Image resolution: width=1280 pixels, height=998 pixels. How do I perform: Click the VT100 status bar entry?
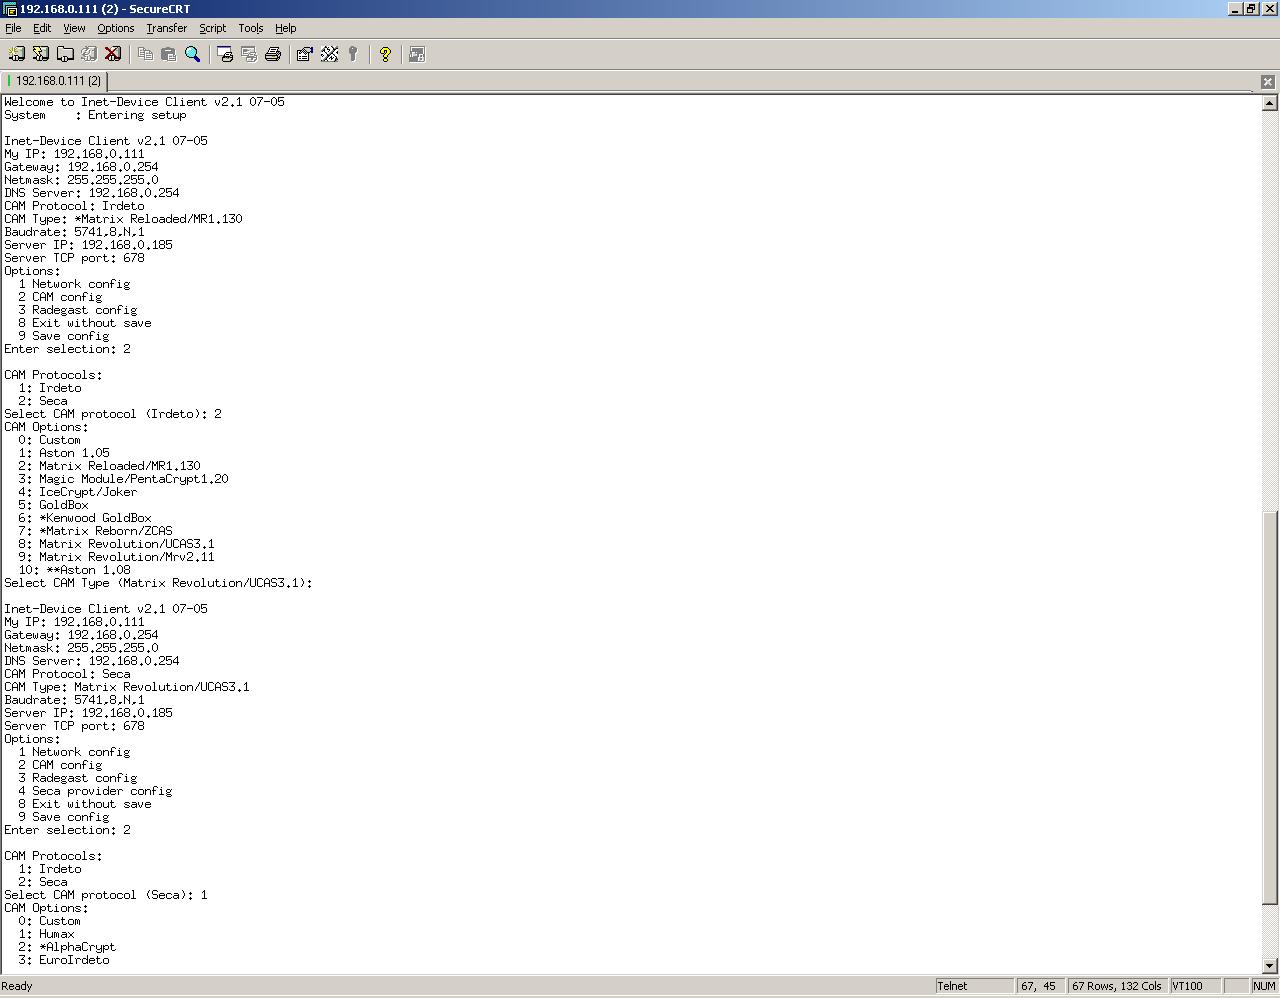click(1194, 986)
